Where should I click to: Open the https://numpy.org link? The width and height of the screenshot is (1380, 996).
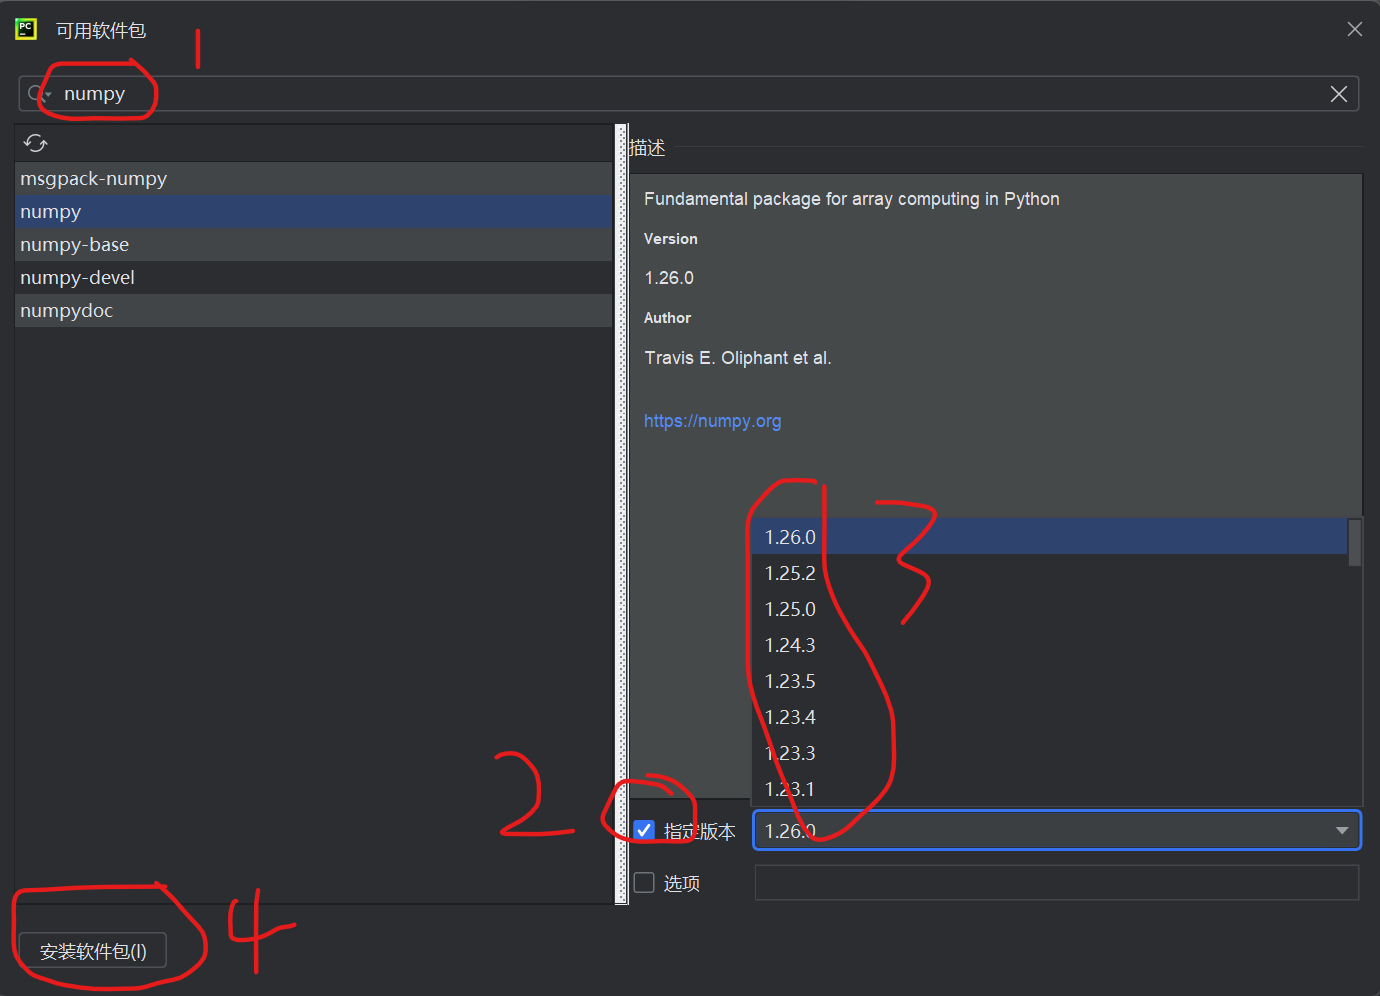[x=712, y=420]
